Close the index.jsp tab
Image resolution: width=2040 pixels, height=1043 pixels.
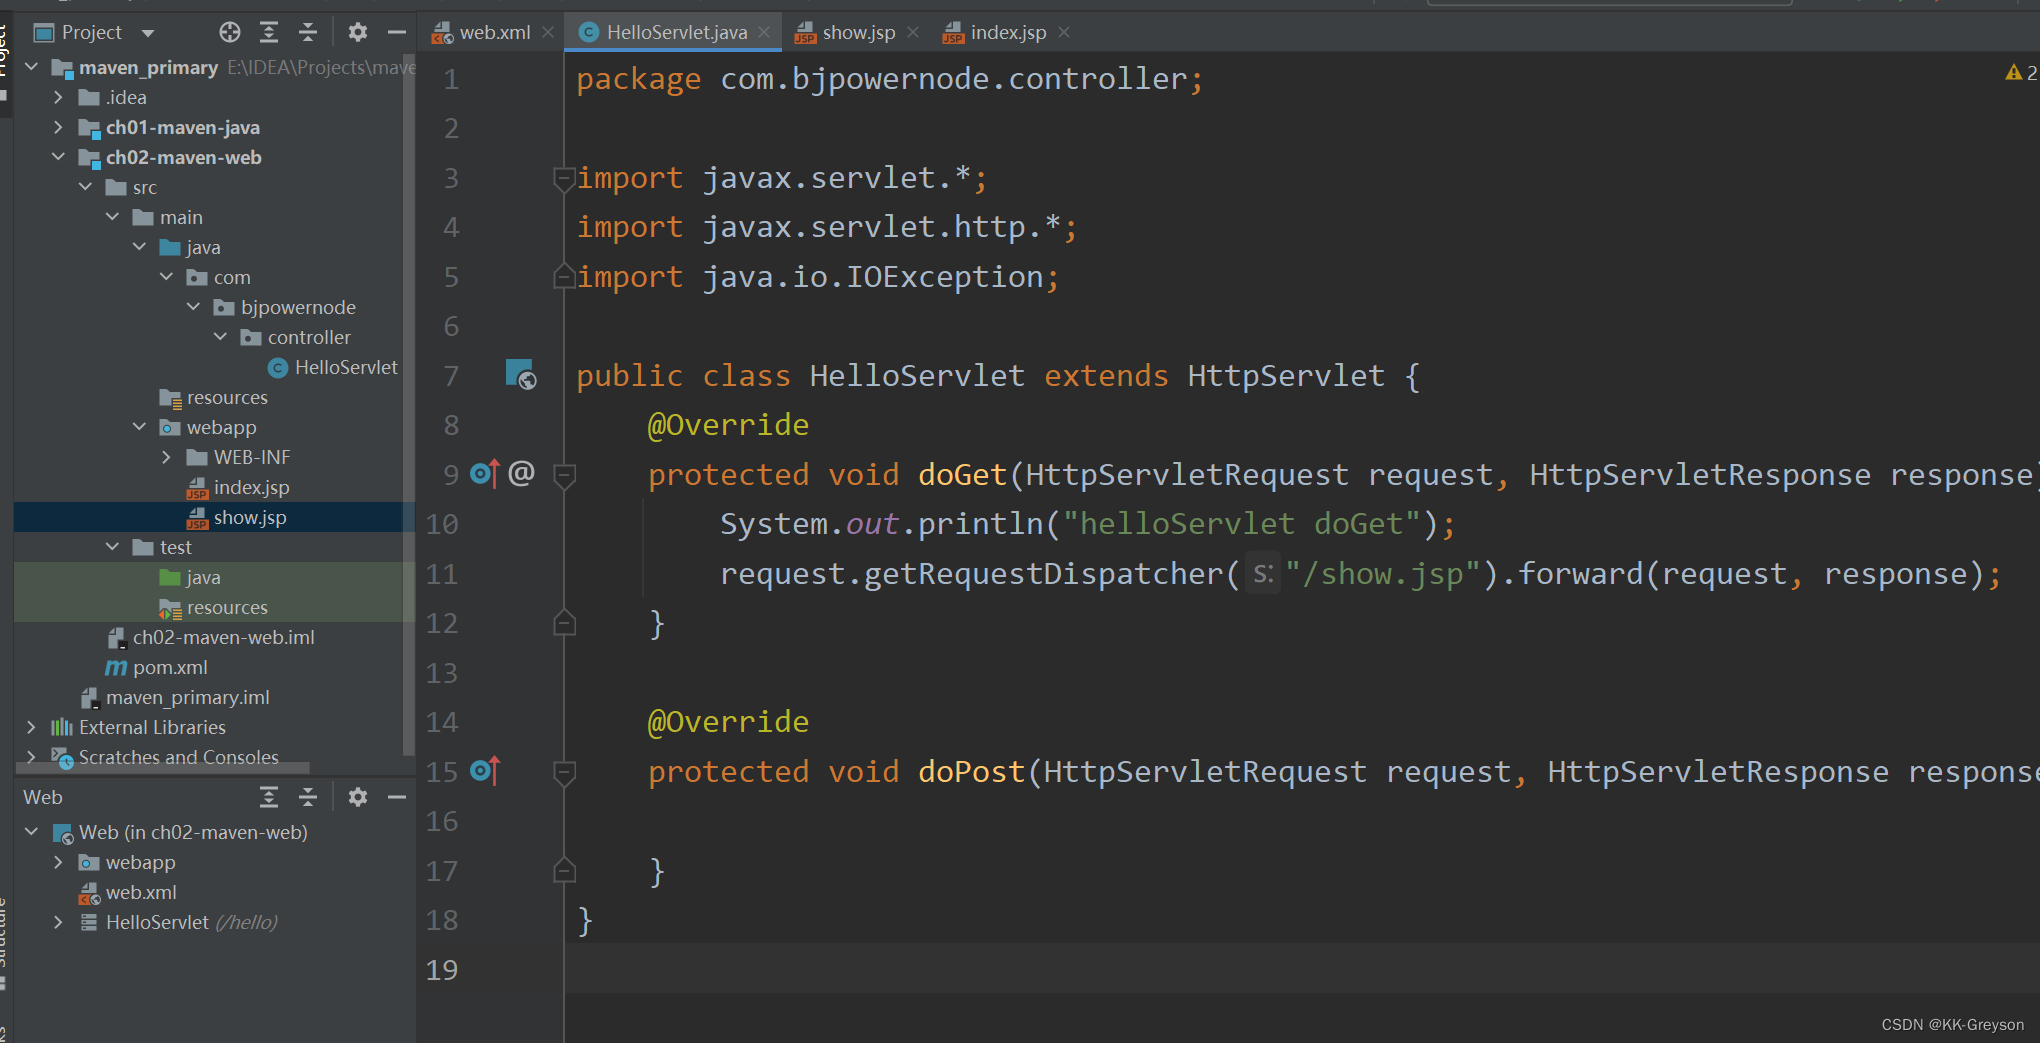coord(1064,33)
